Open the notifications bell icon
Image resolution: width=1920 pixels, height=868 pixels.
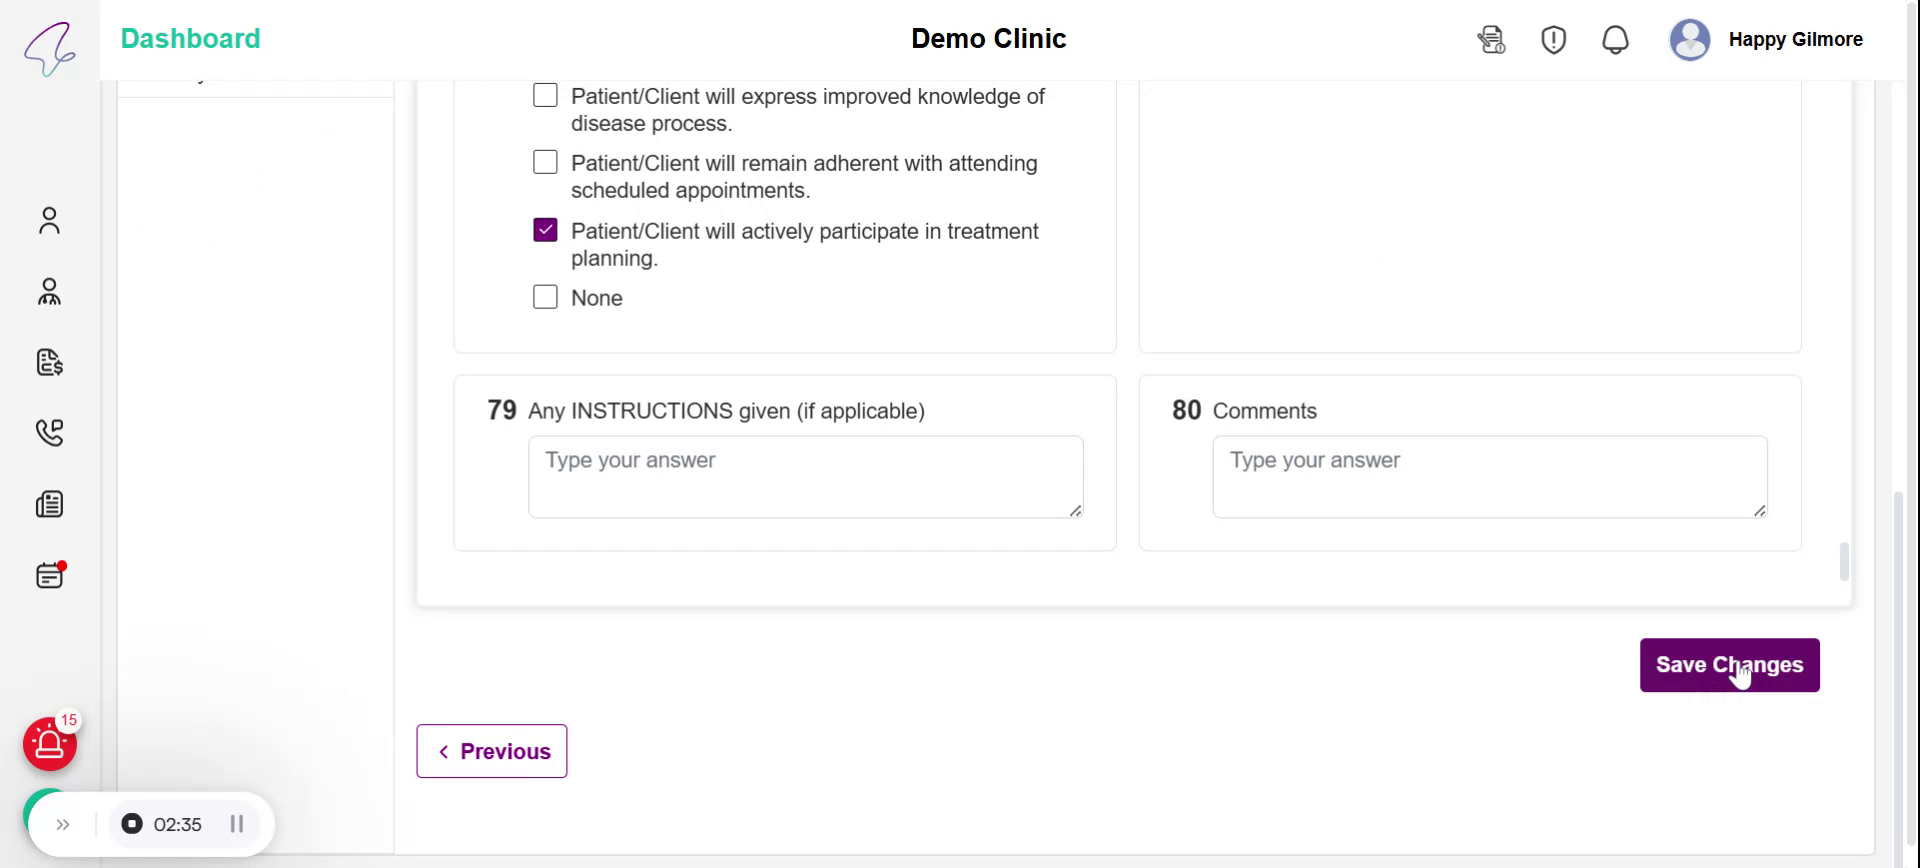pos(1615,40)
